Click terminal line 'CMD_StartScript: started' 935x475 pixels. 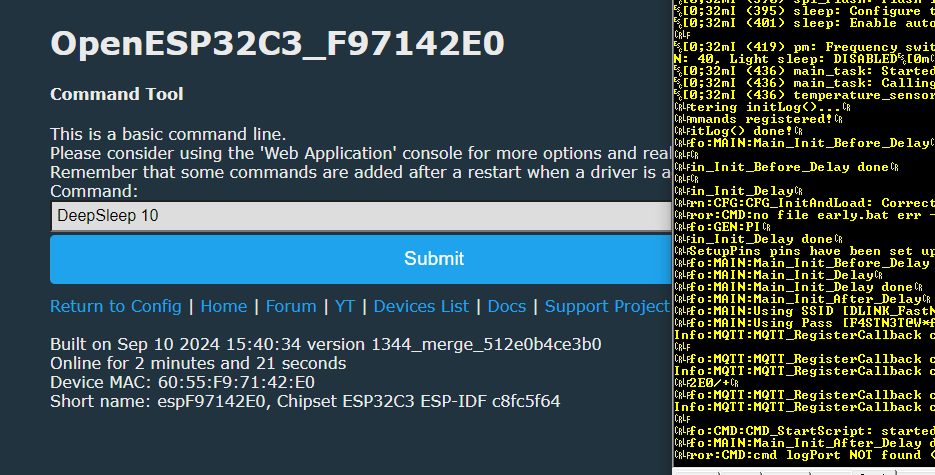click(x=804, y=431)
